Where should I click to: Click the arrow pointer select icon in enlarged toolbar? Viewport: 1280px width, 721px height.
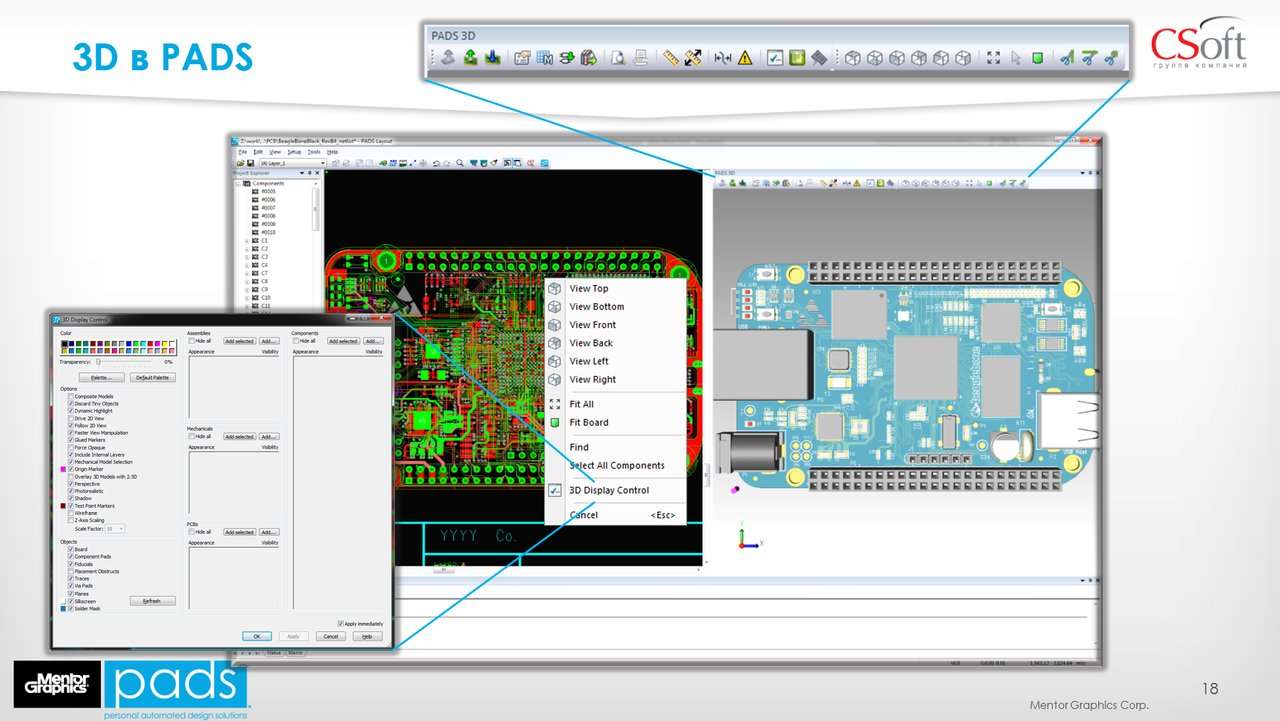click(x=1016, y=58)
